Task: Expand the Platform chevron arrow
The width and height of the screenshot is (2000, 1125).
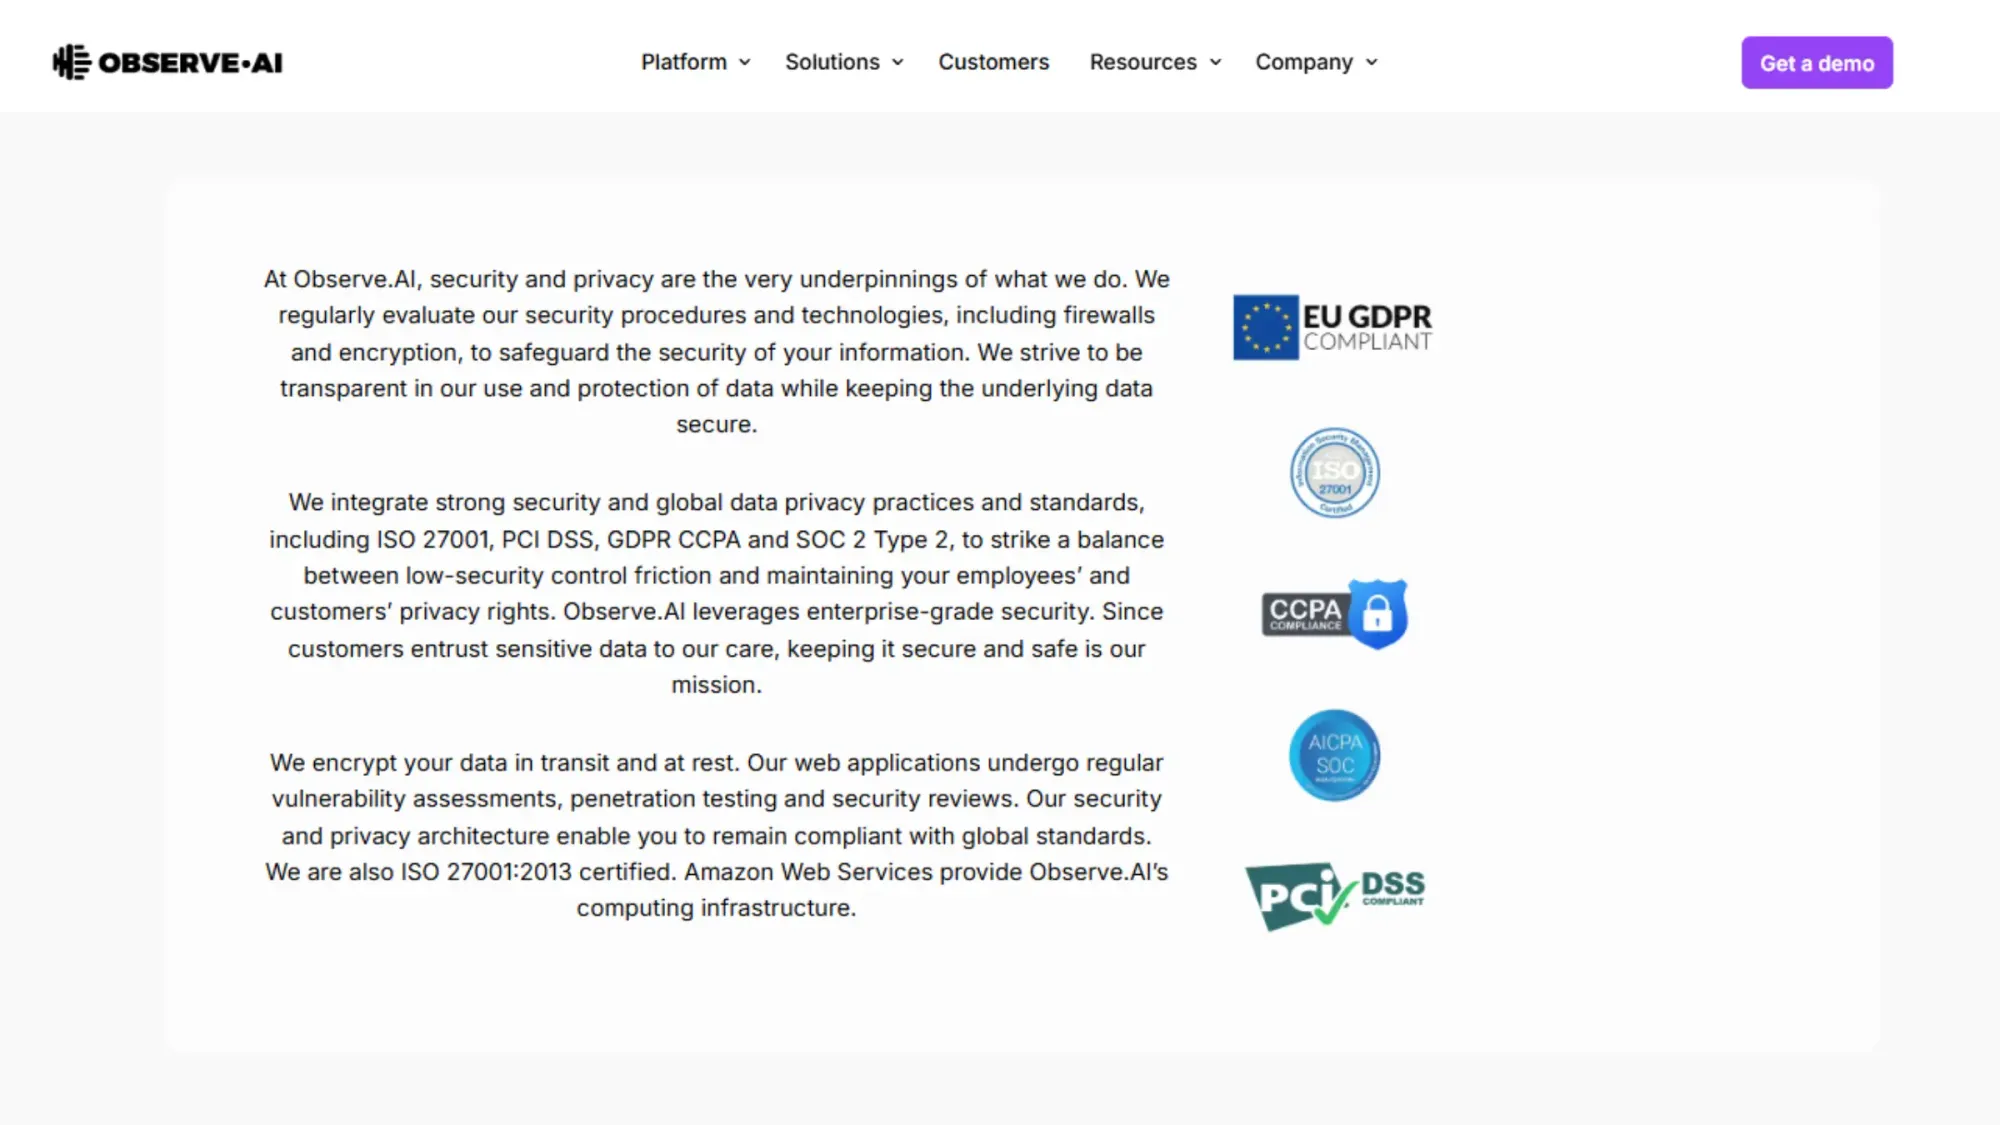Action: (x=745, y=62)
